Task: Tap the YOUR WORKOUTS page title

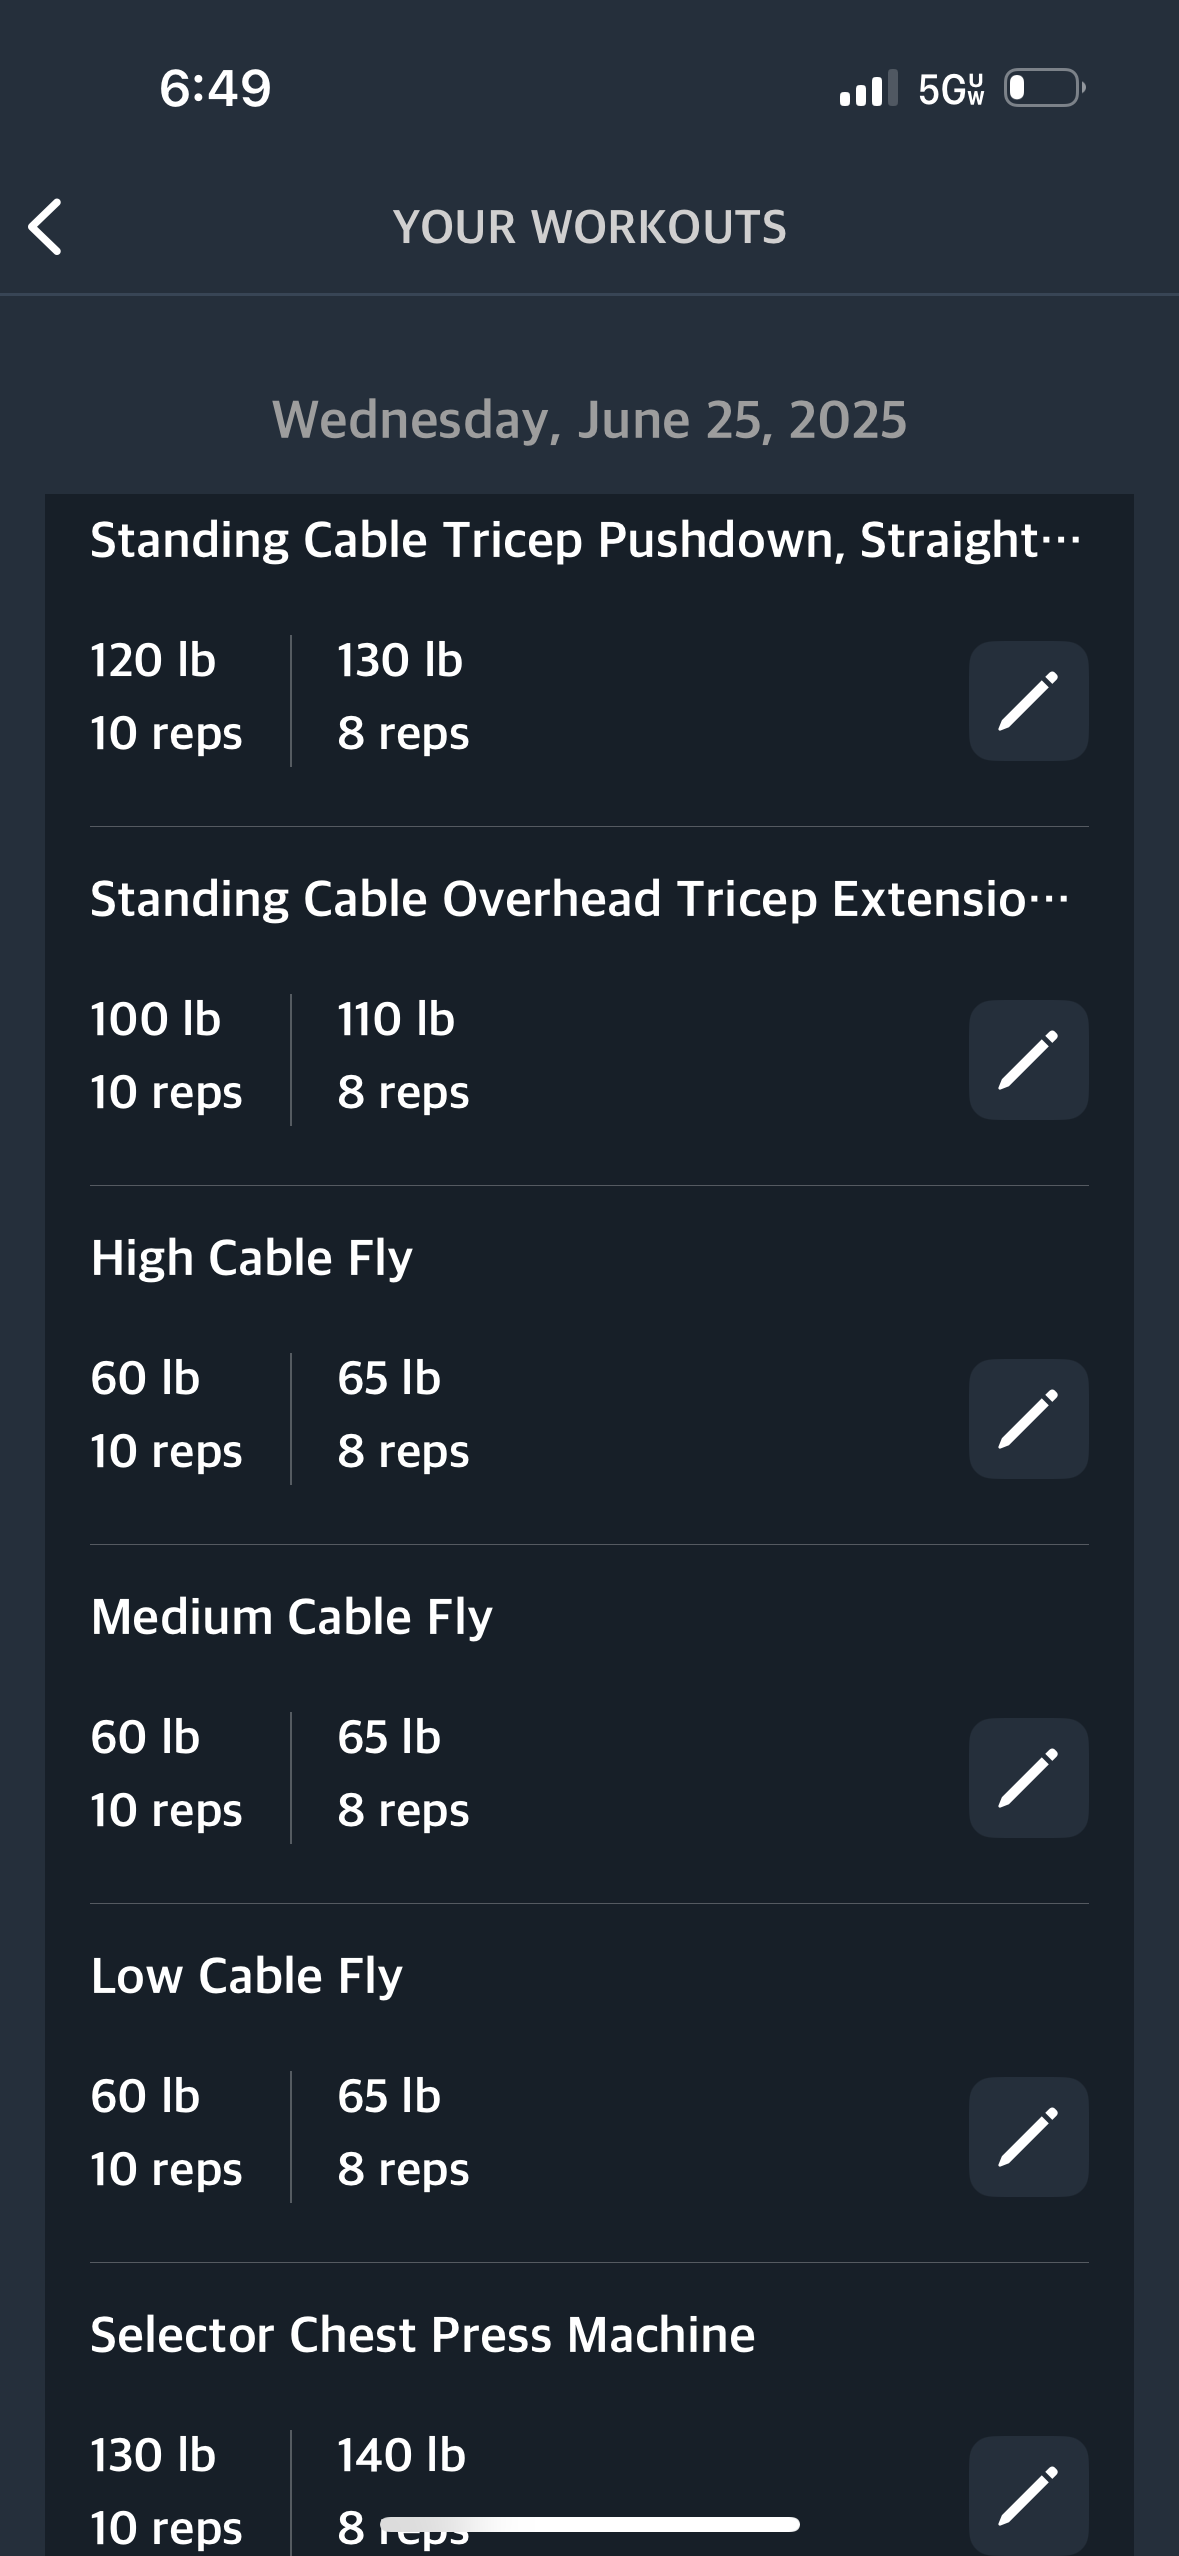Action: tap(589, 227)
